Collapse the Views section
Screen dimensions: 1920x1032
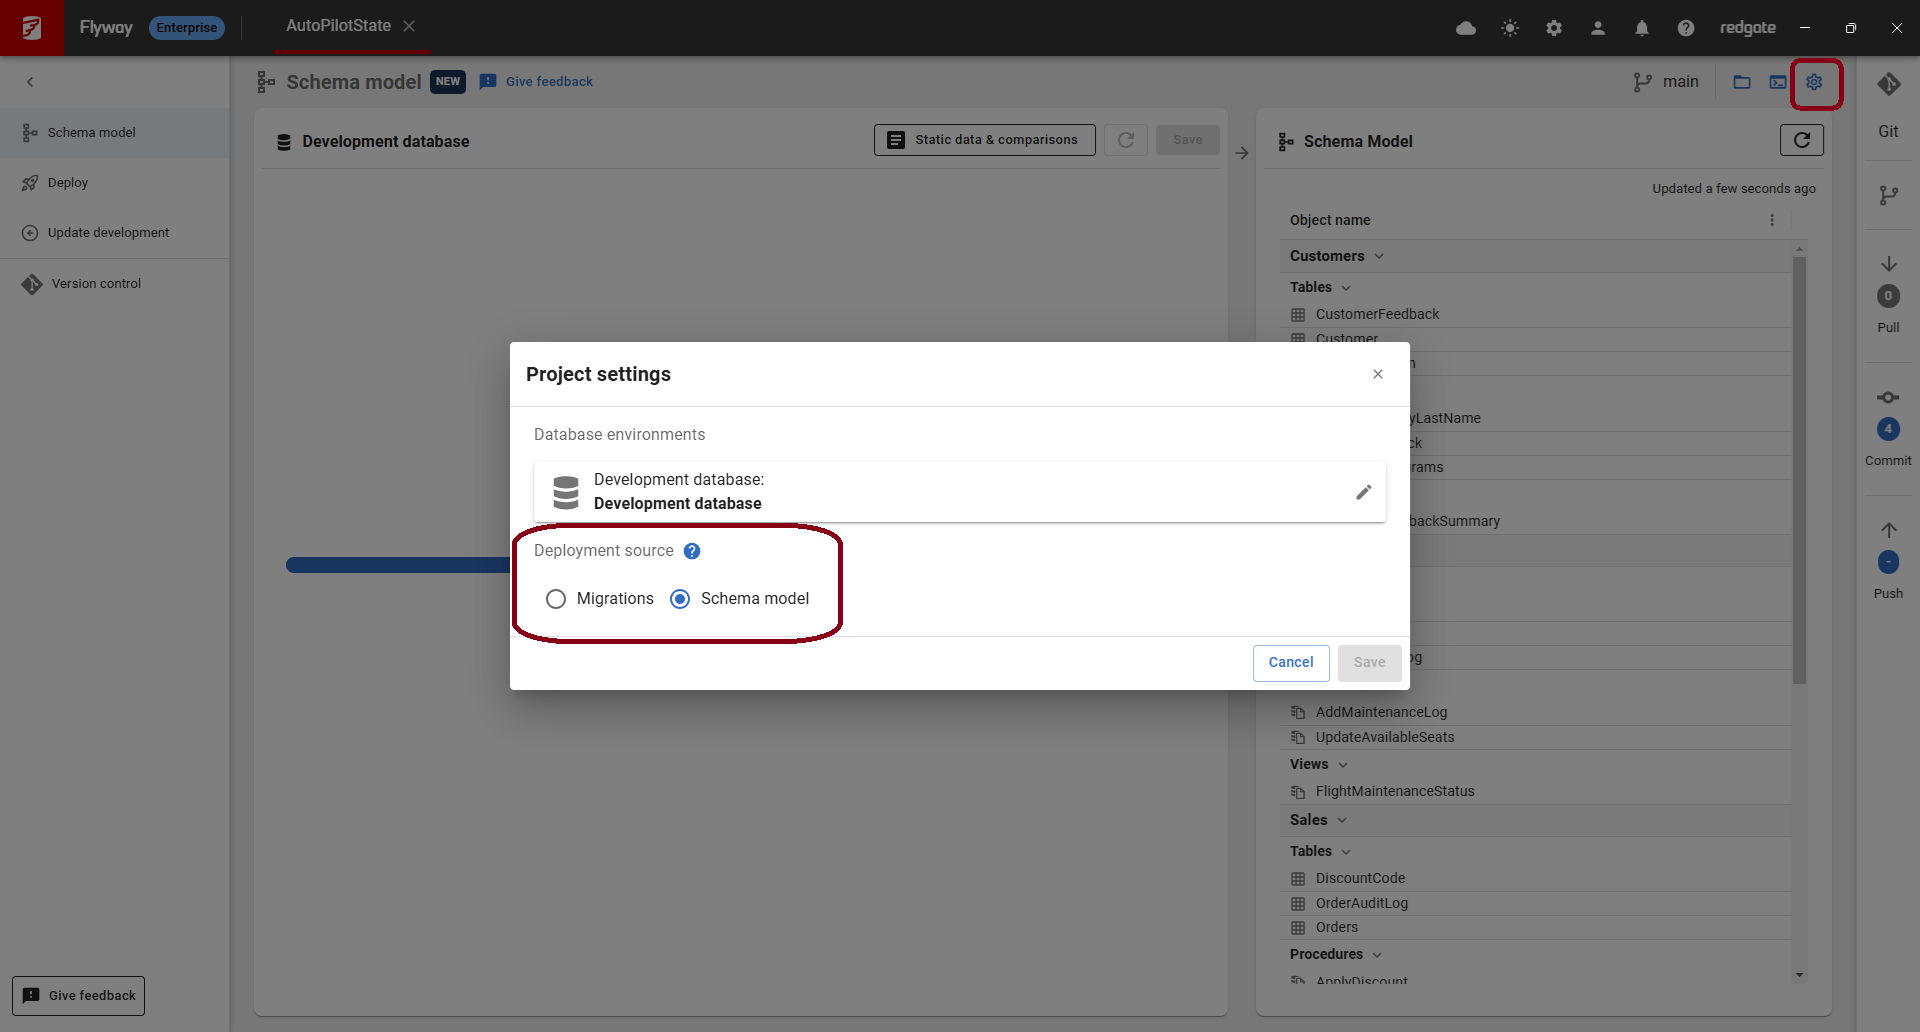pos(1343,765)
